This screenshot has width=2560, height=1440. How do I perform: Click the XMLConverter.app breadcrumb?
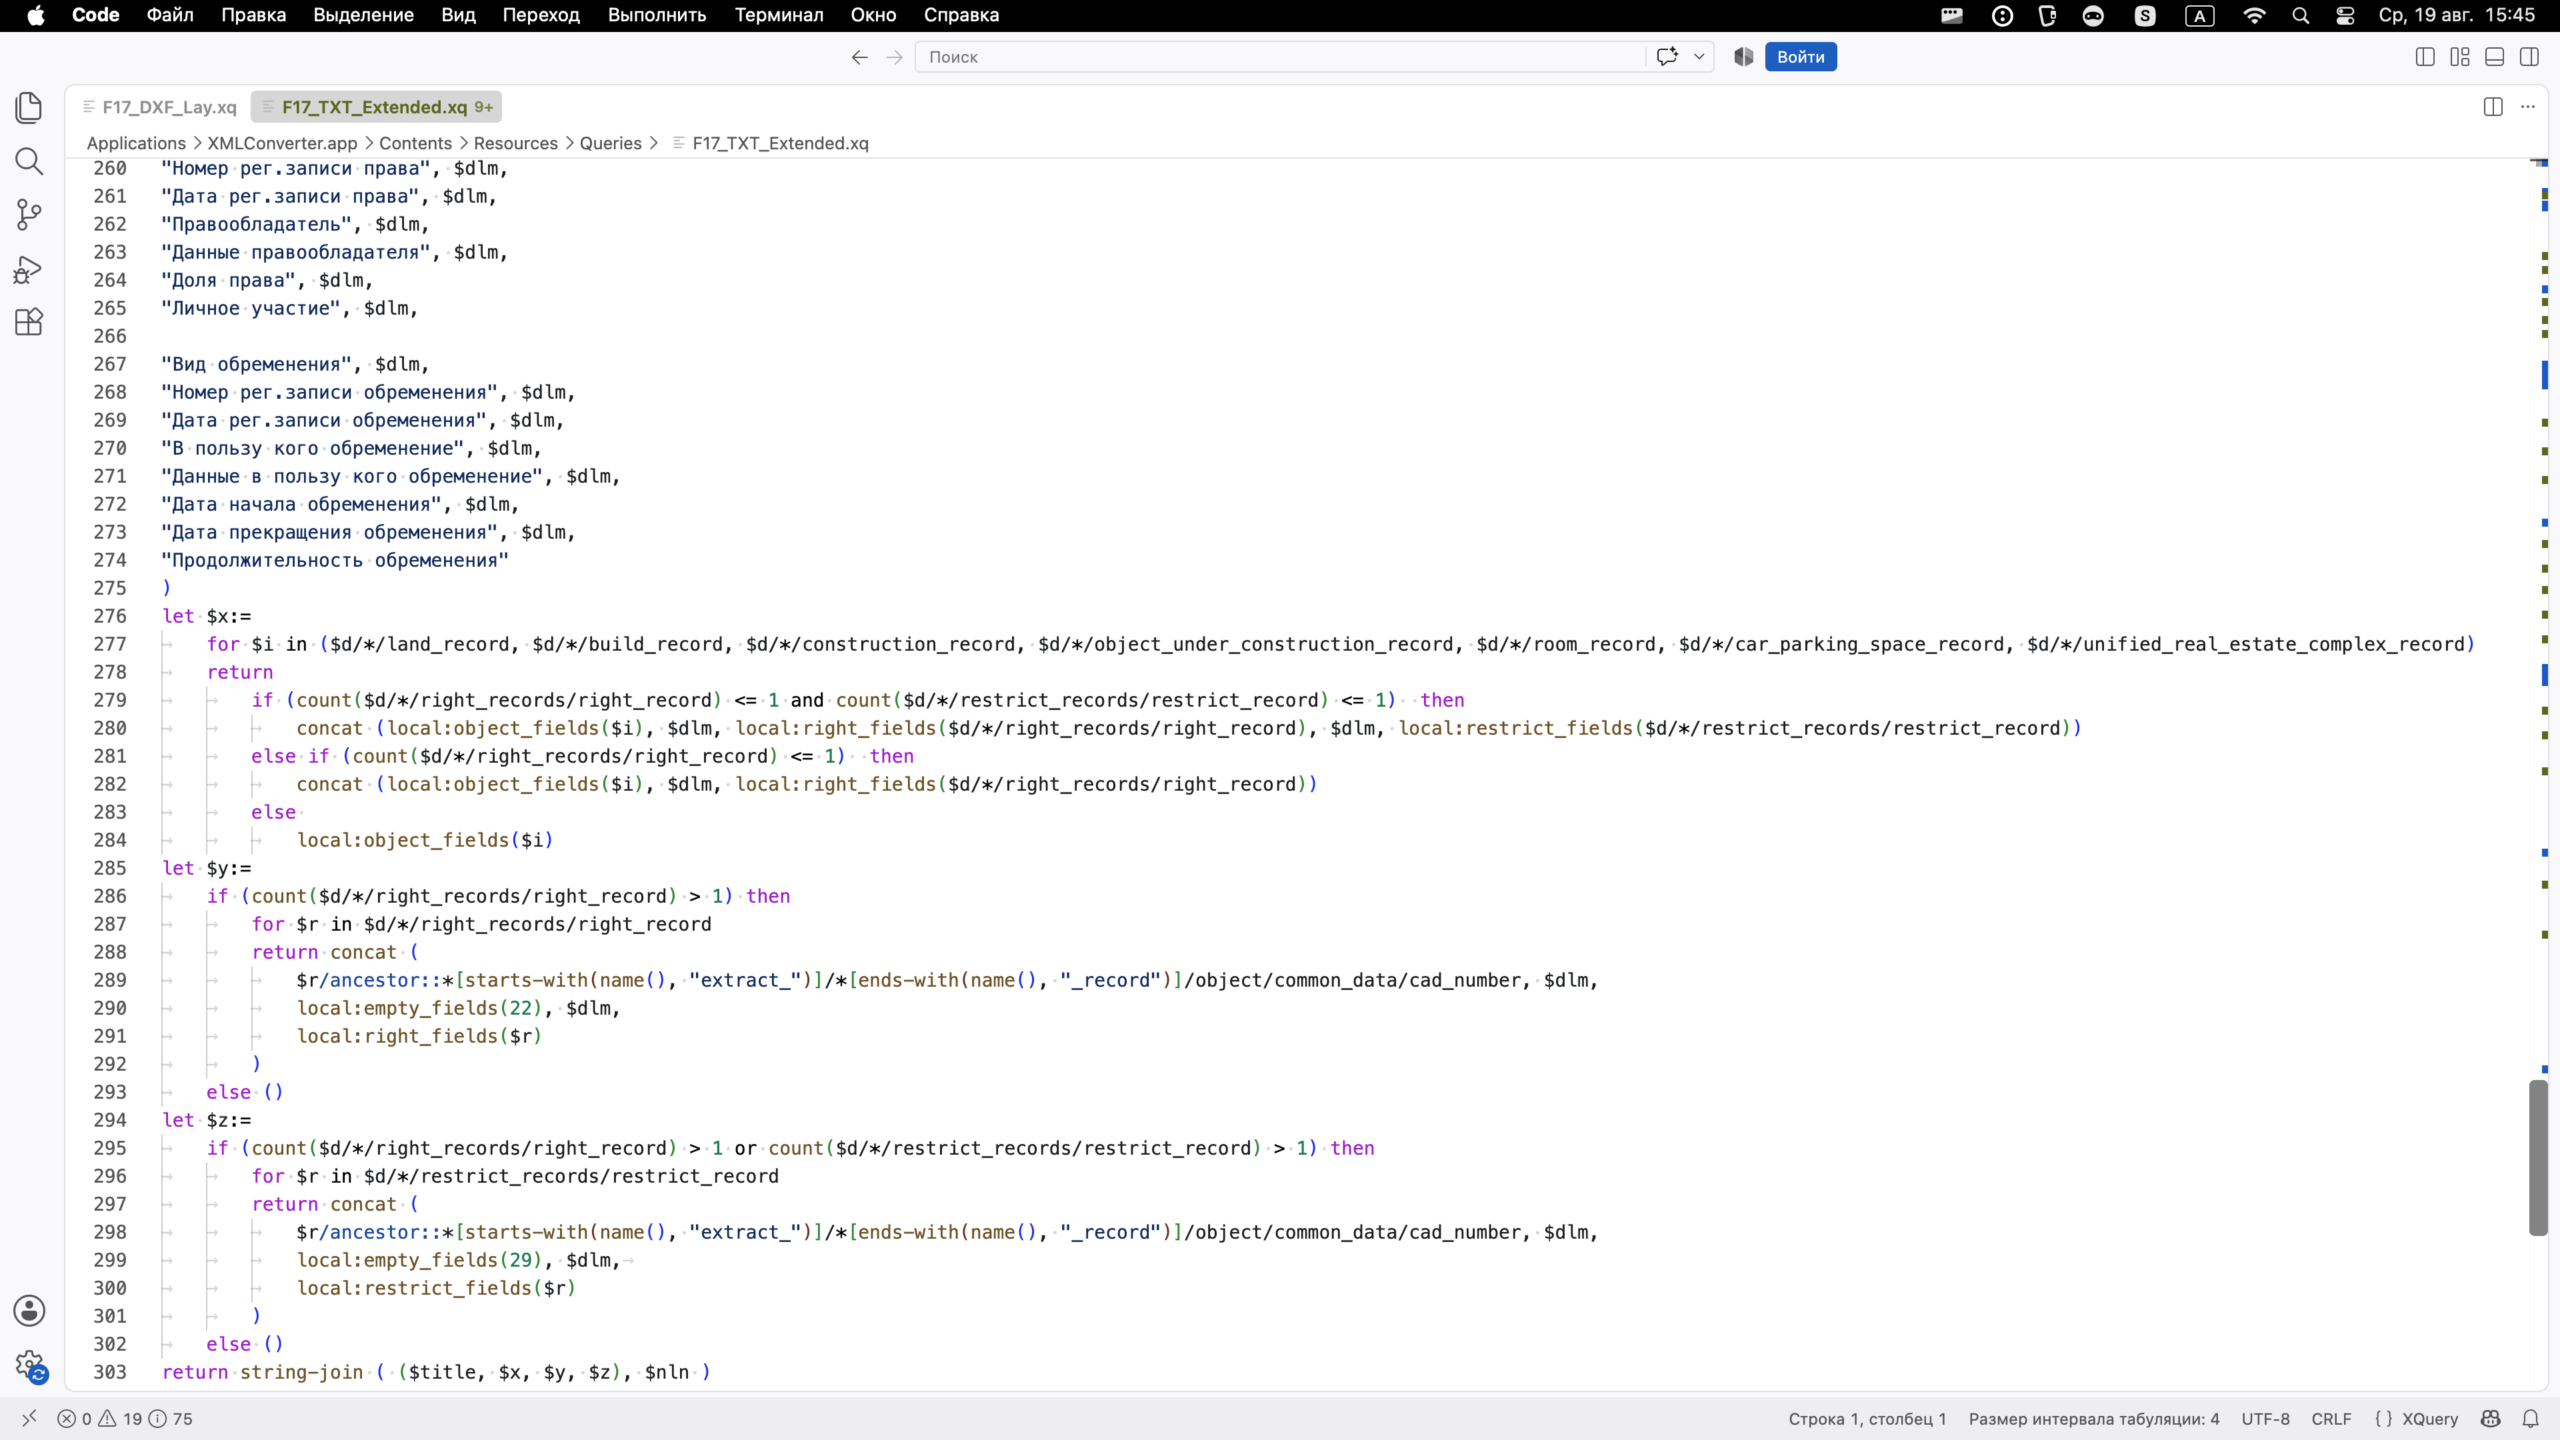coord(282,143)
